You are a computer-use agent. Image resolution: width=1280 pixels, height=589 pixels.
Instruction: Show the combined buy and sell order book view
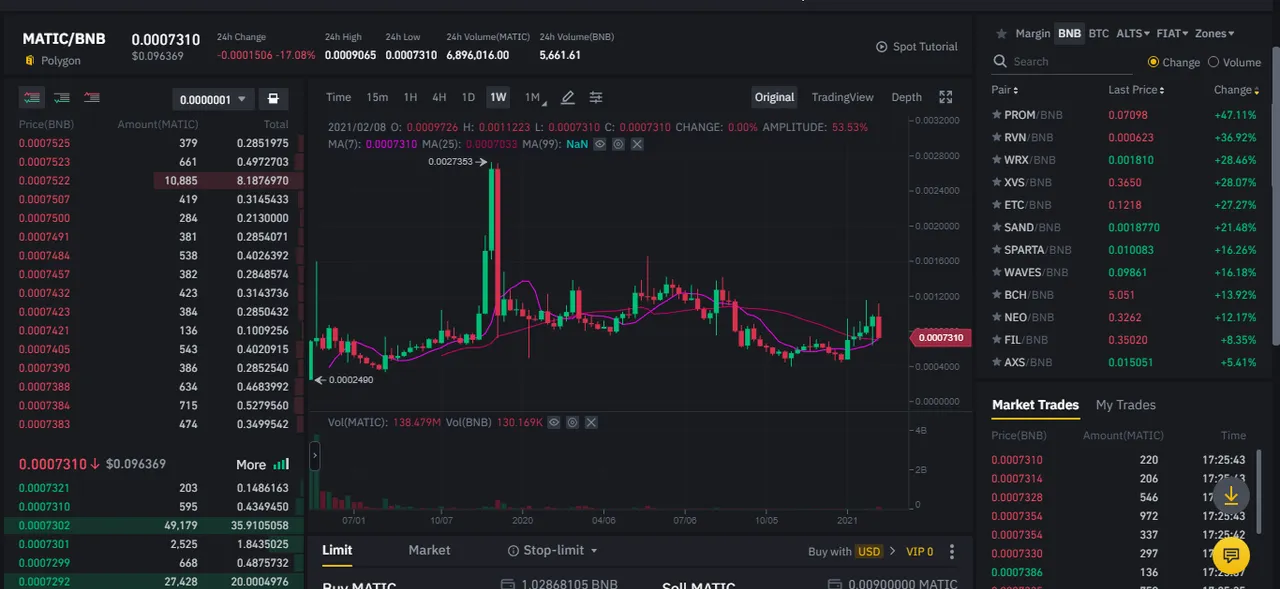pyautogui.click(x=32, y=98)
